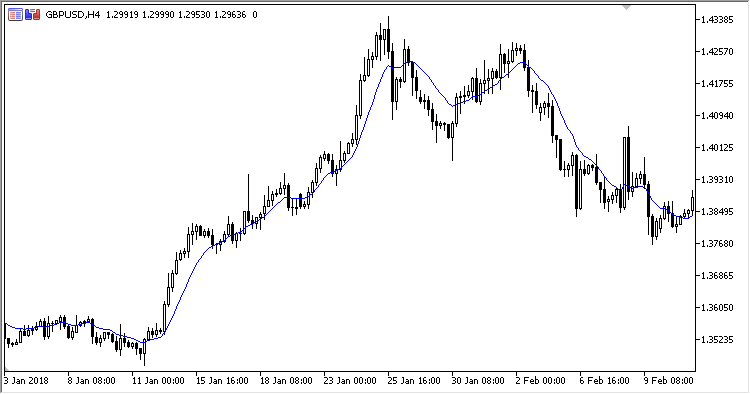The height and width of the screenshot is (394, 750).
Task: Click the close price value 1.29636
Action: [230, 15]
